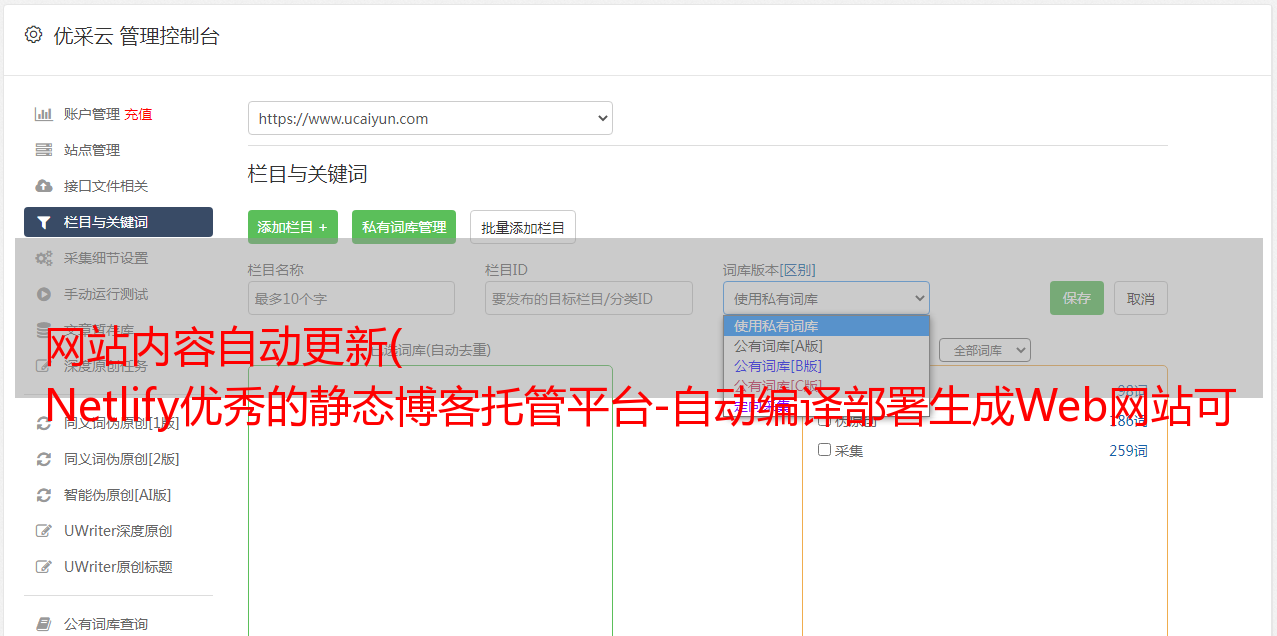Open UWriter原创标题 in the sidebar
The width and height of the screenshot is (1277, 636).
(x=118, y=567)
